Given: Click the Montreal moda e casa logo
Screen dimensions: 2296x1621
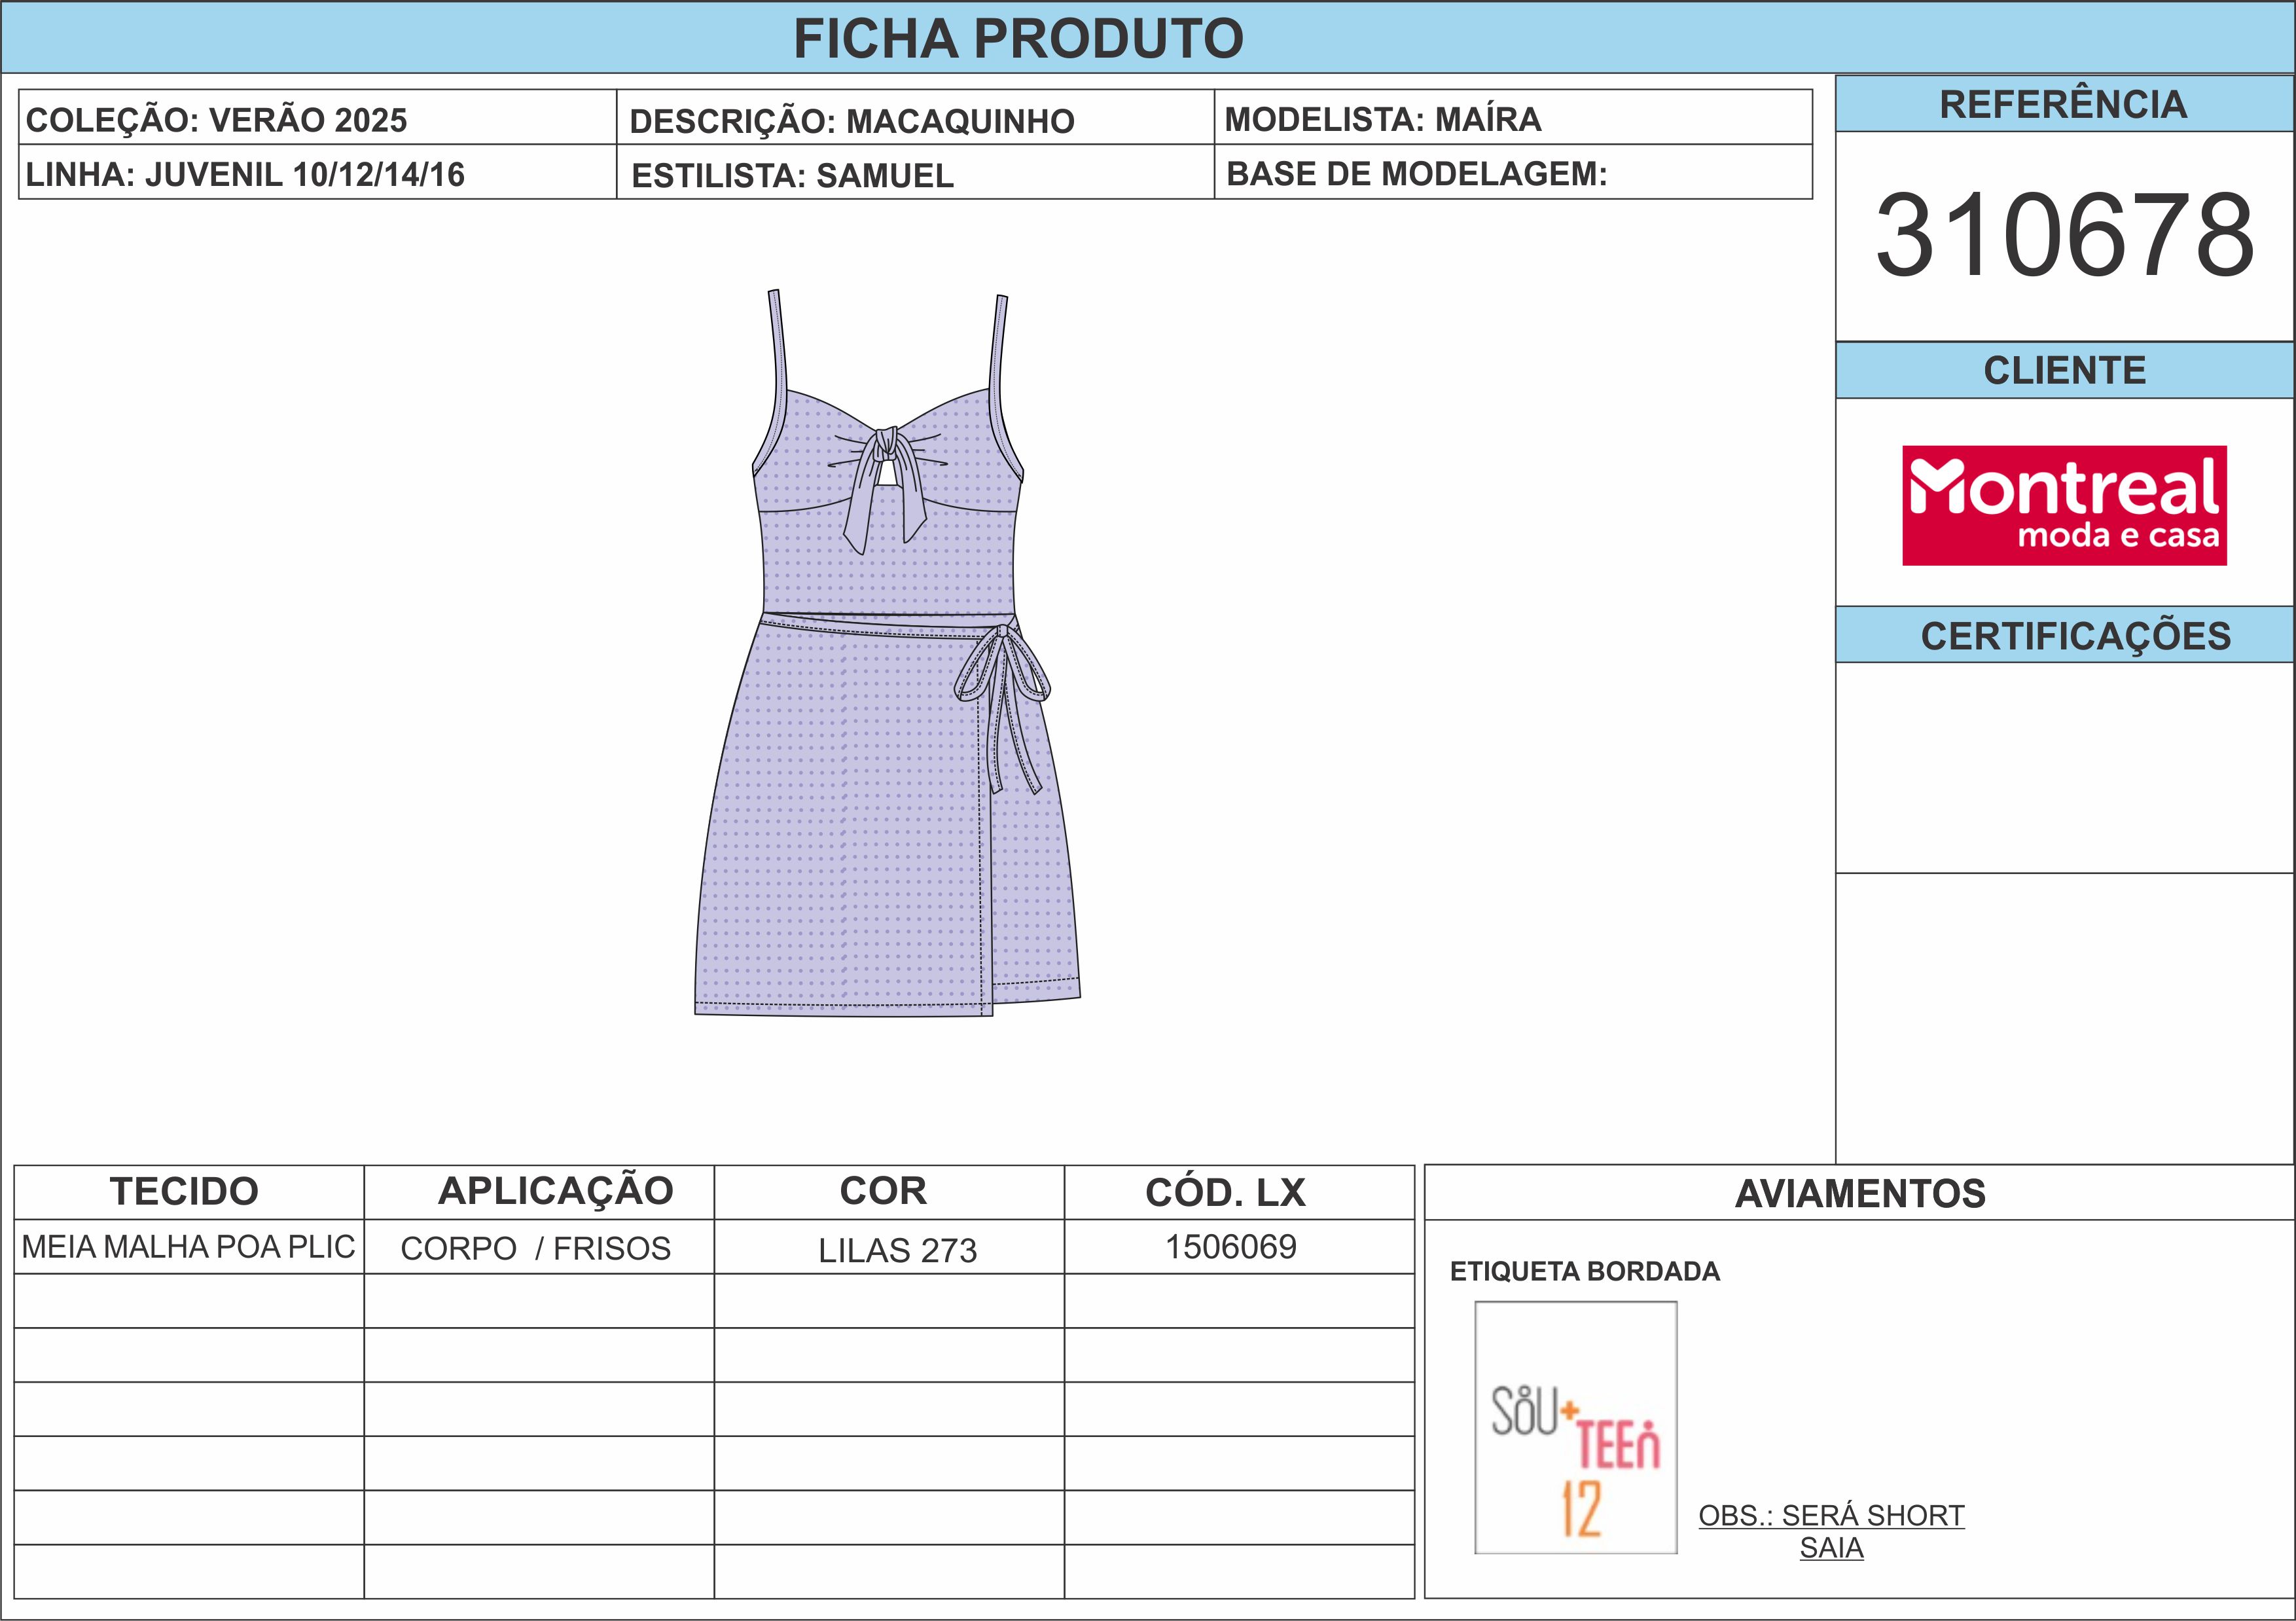Looking at the screenshot, I should click(2063, 505).
